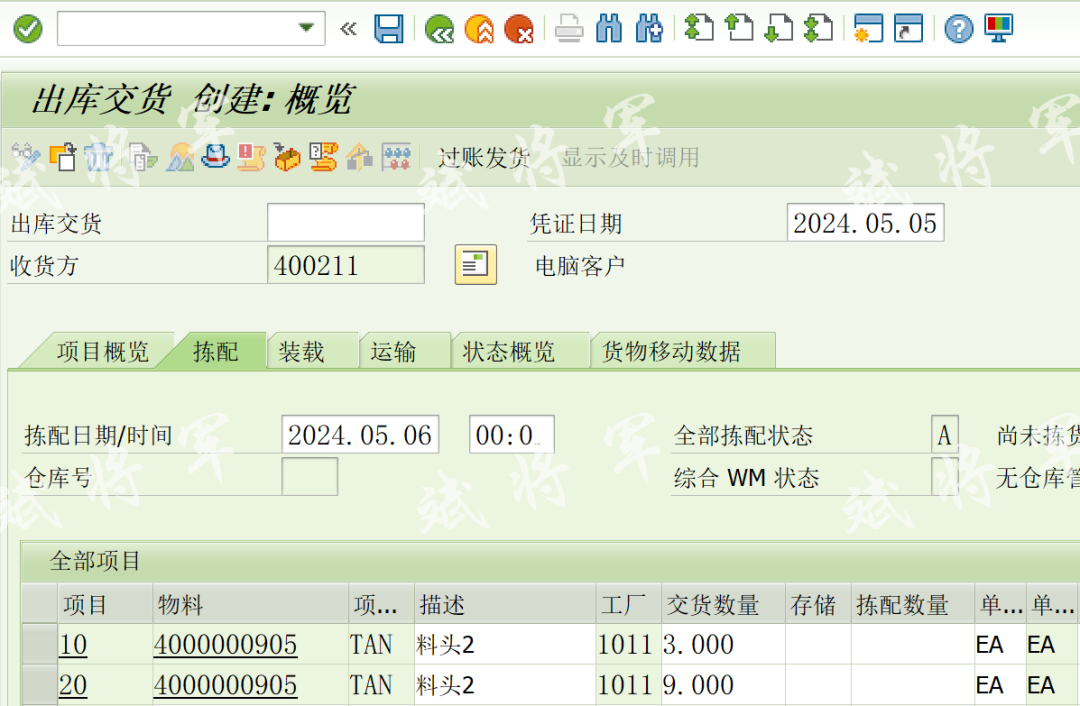Open material 4000000905 link in row 20

tap(225, 685)
